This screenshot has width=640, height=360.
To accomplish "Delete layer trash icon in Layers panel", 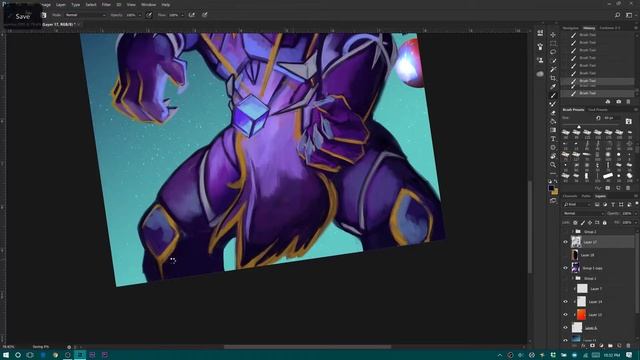I will 629,346.
